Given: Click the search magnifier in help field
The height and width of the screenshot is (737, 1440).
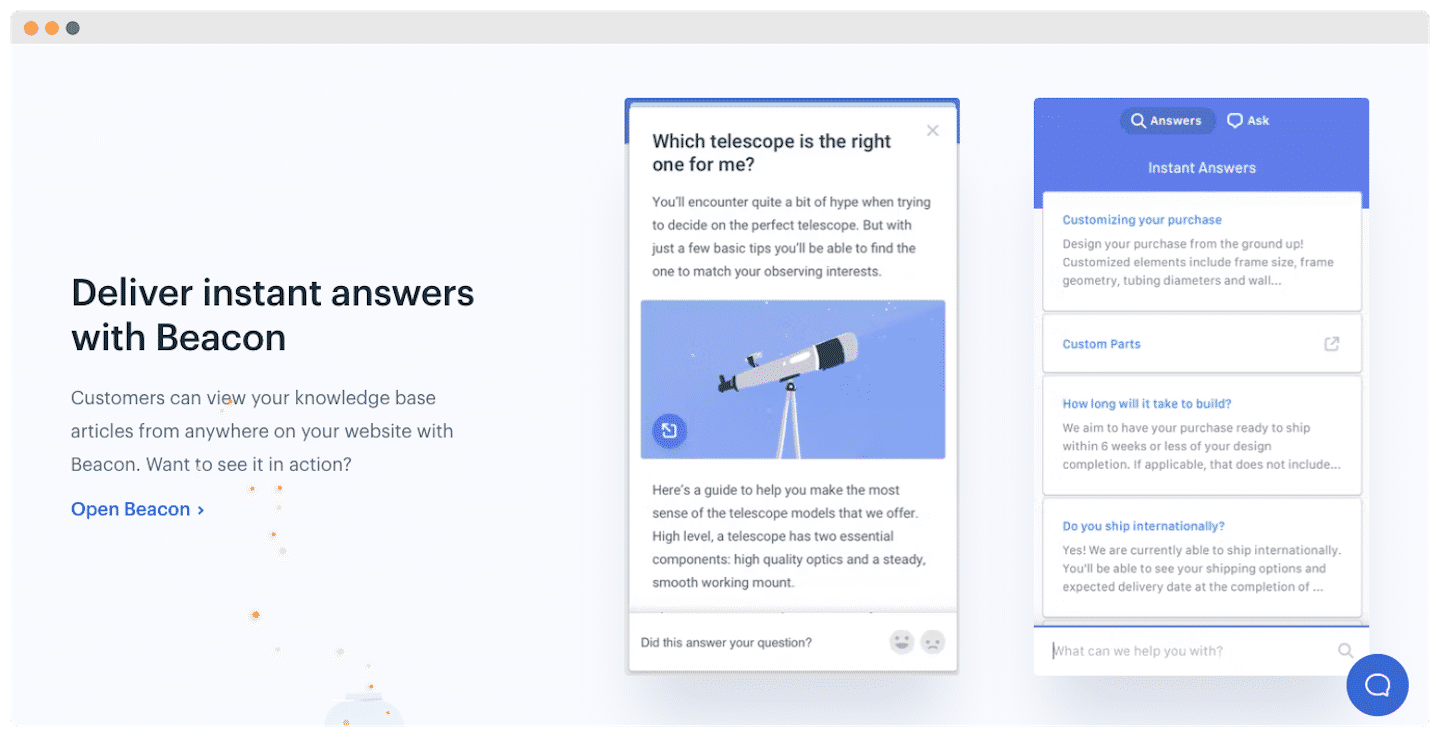Looking at the screenshot, I should click(x=1345, y=650).
